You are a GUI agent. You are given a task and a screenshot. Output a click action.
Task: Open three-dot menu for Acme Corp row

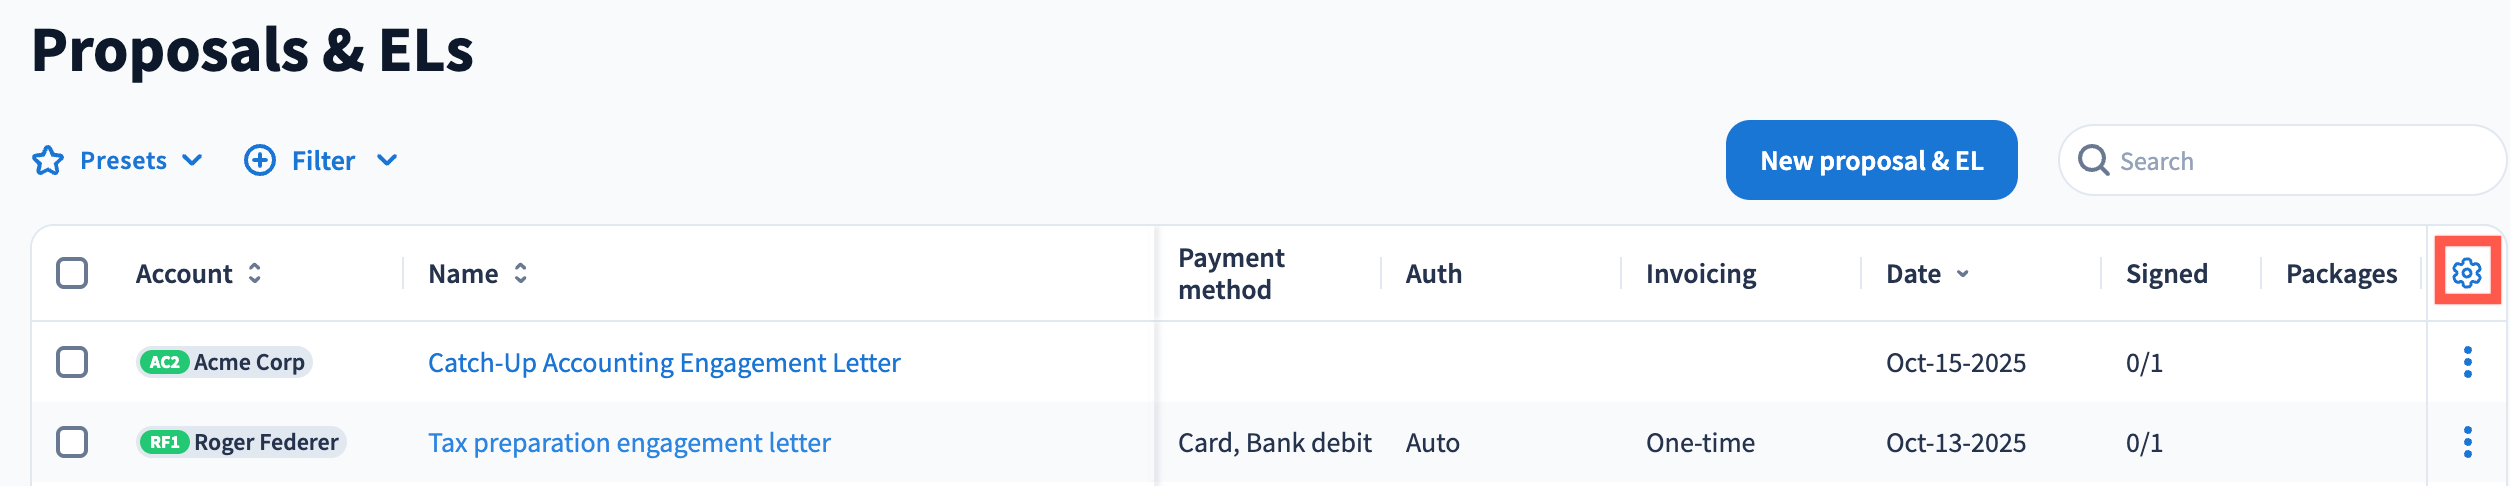click(2467, 362)
